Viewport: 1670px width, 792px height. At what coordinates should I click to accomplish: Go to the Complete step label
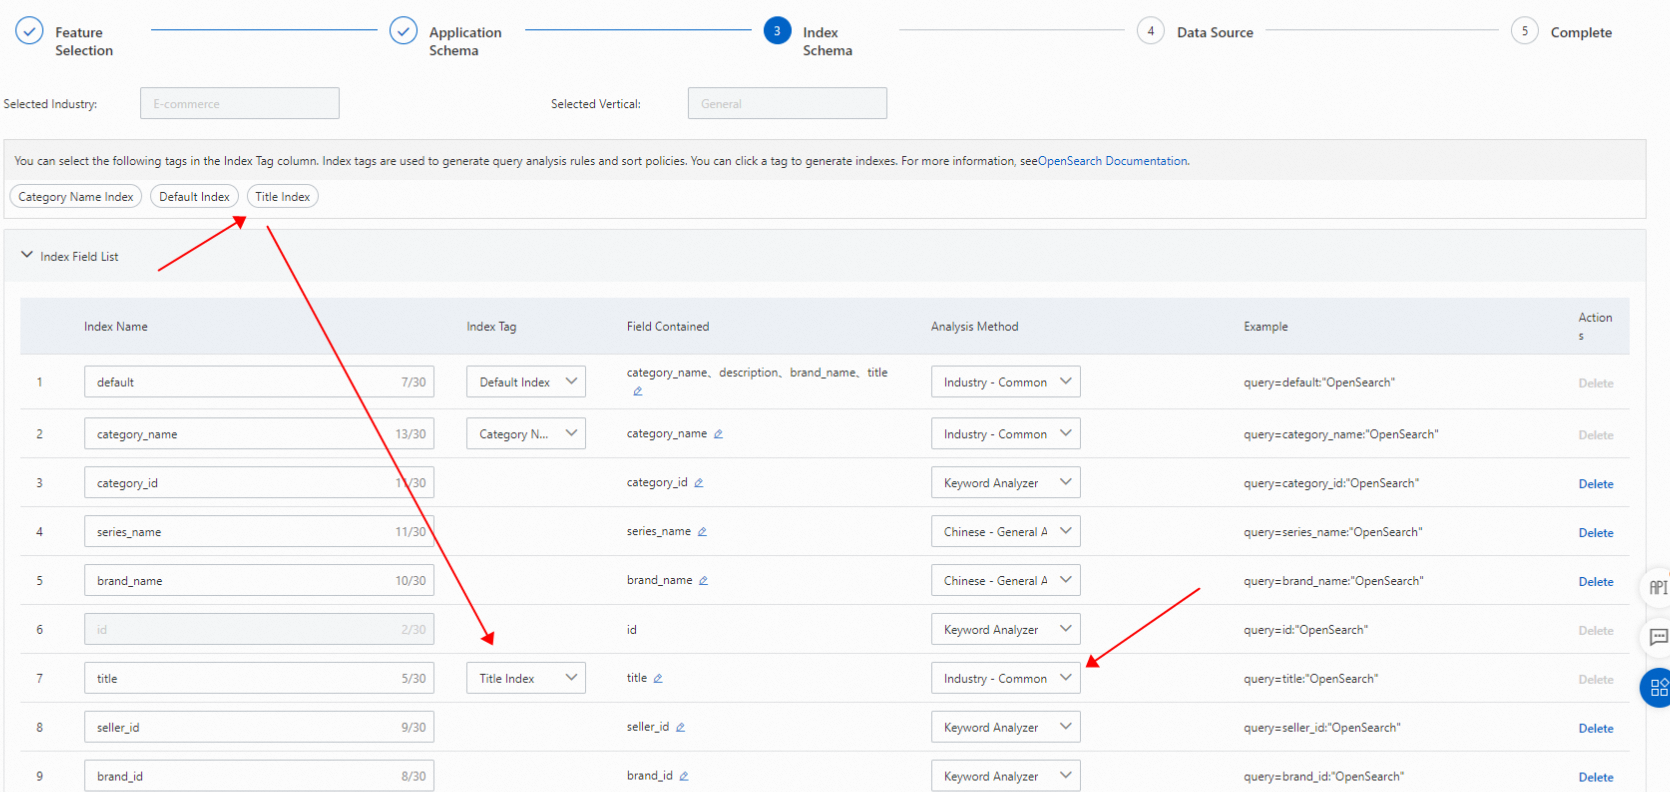coord(1581,32)
